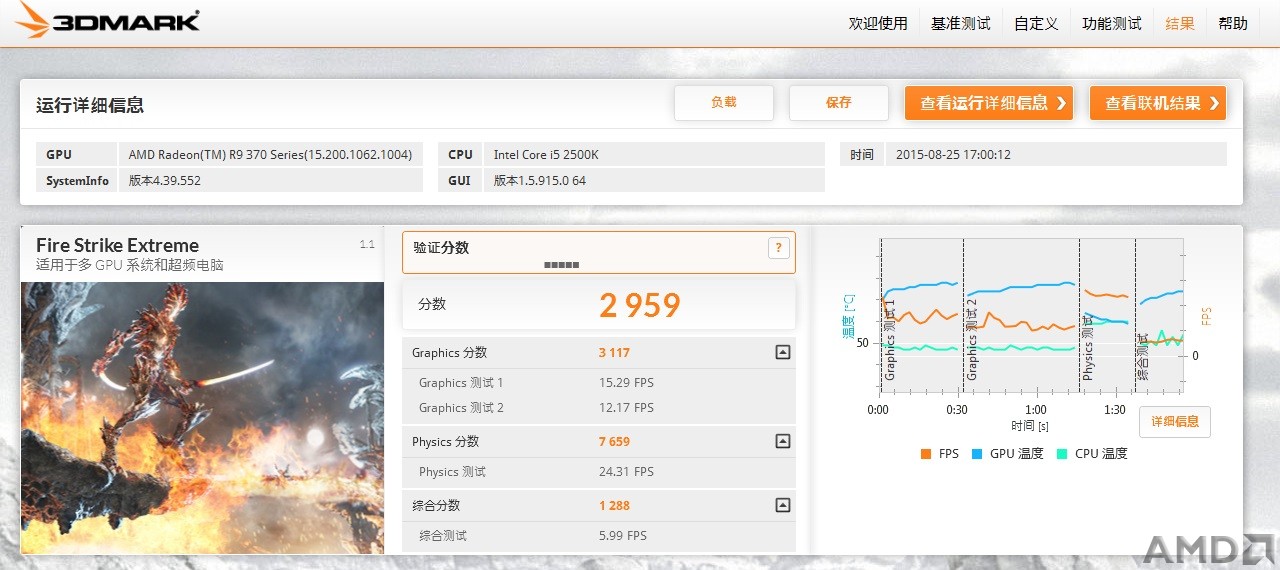Open the 自定义 tab
Viewport: 1280px width, 570px height.
coord(1036,23)
